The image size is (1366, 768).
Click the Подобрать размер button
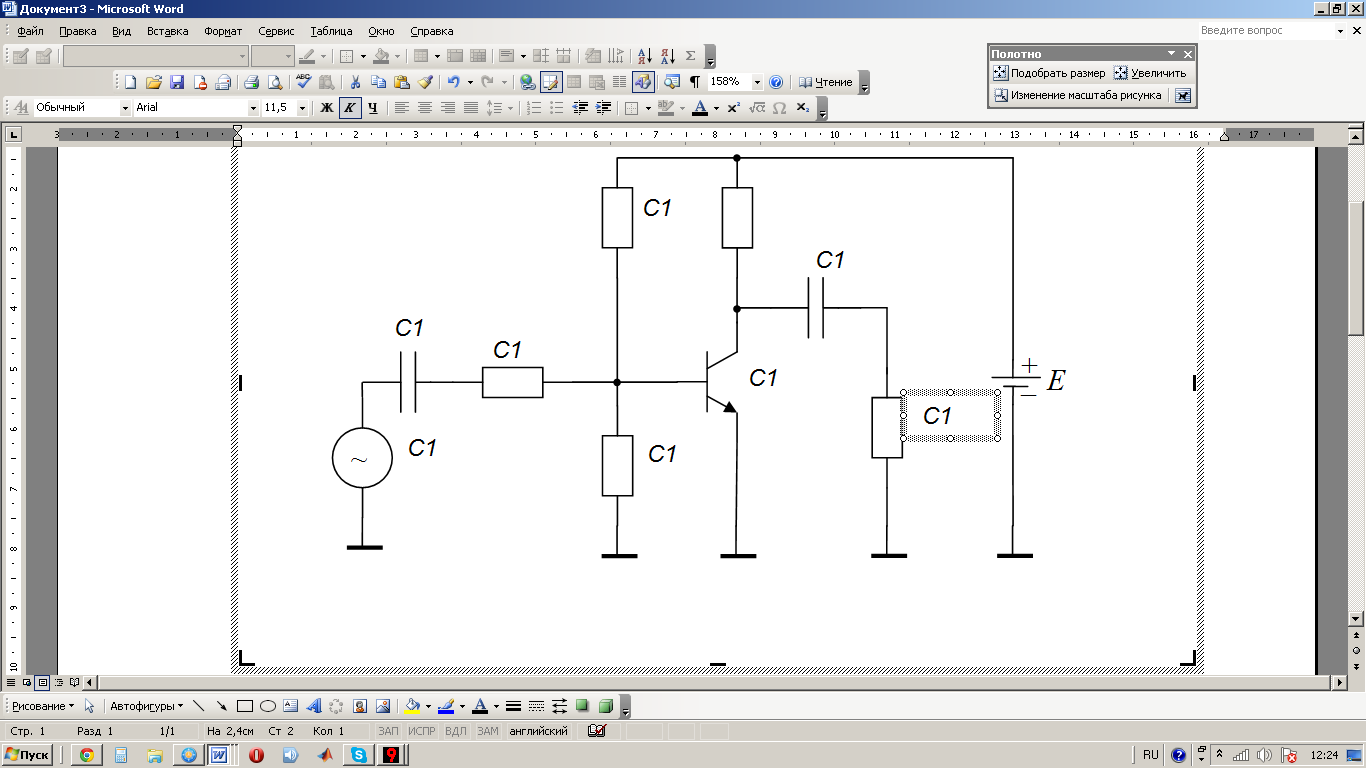(x=1049, y=73)
